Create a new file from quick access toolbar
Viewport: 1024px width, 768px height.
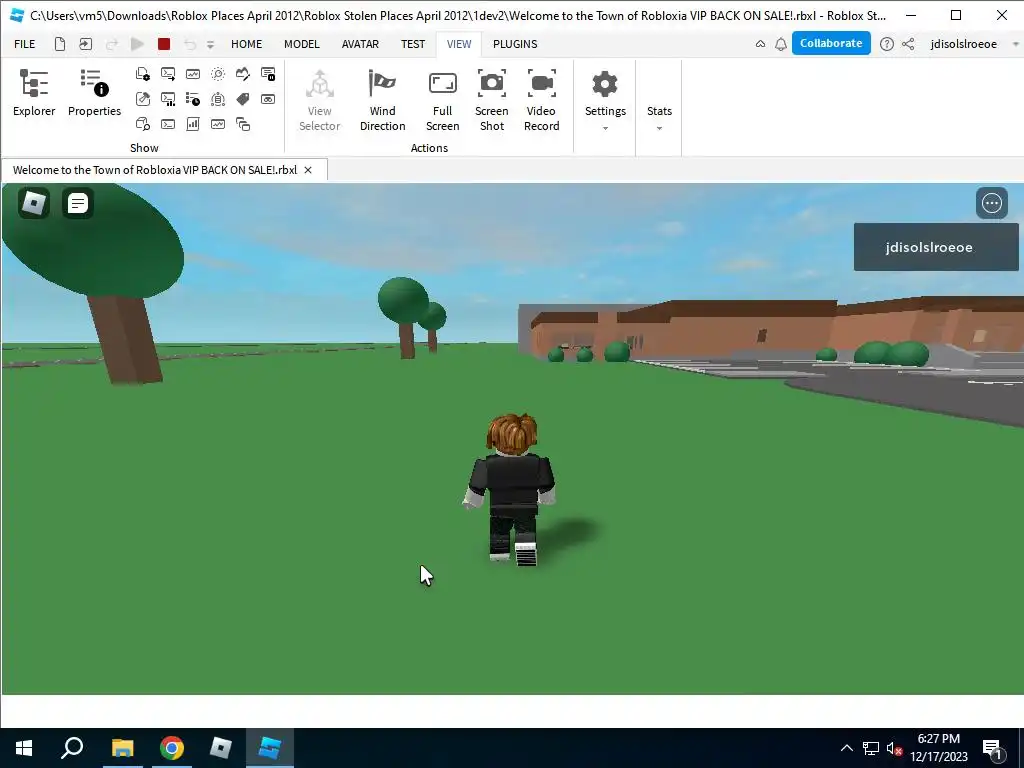tap(59, 44)
